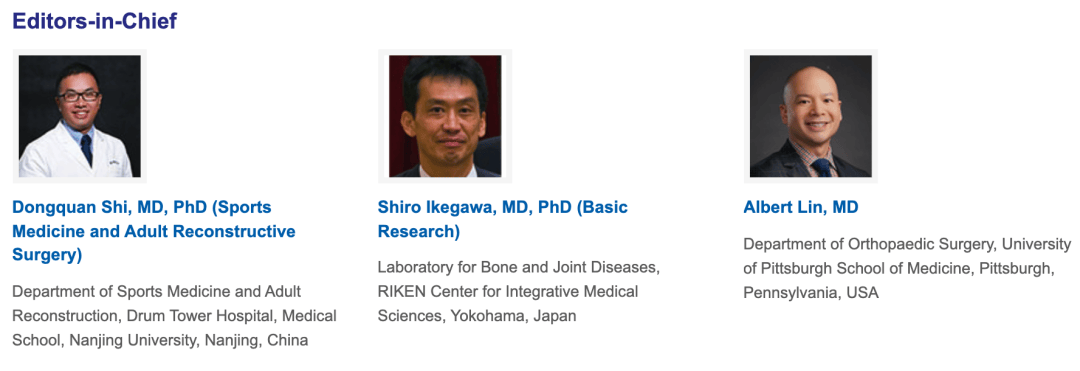Click the "Yokohama, Japan" location text
This screenshot has height=371, width=1080.
tap(513, 316)
